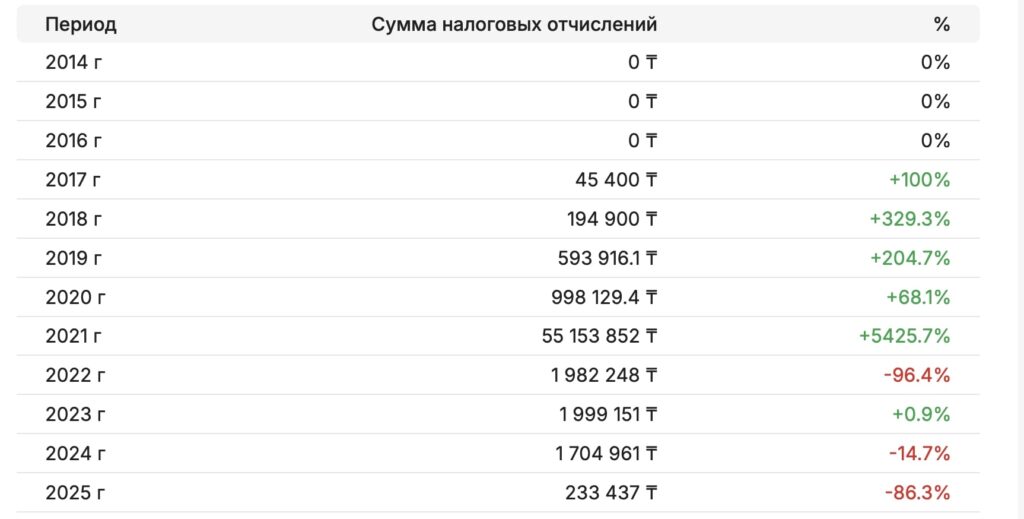Select the 2024 г period cell
This screenshot has height=519, width=1024.
click(x=76, y=454)
